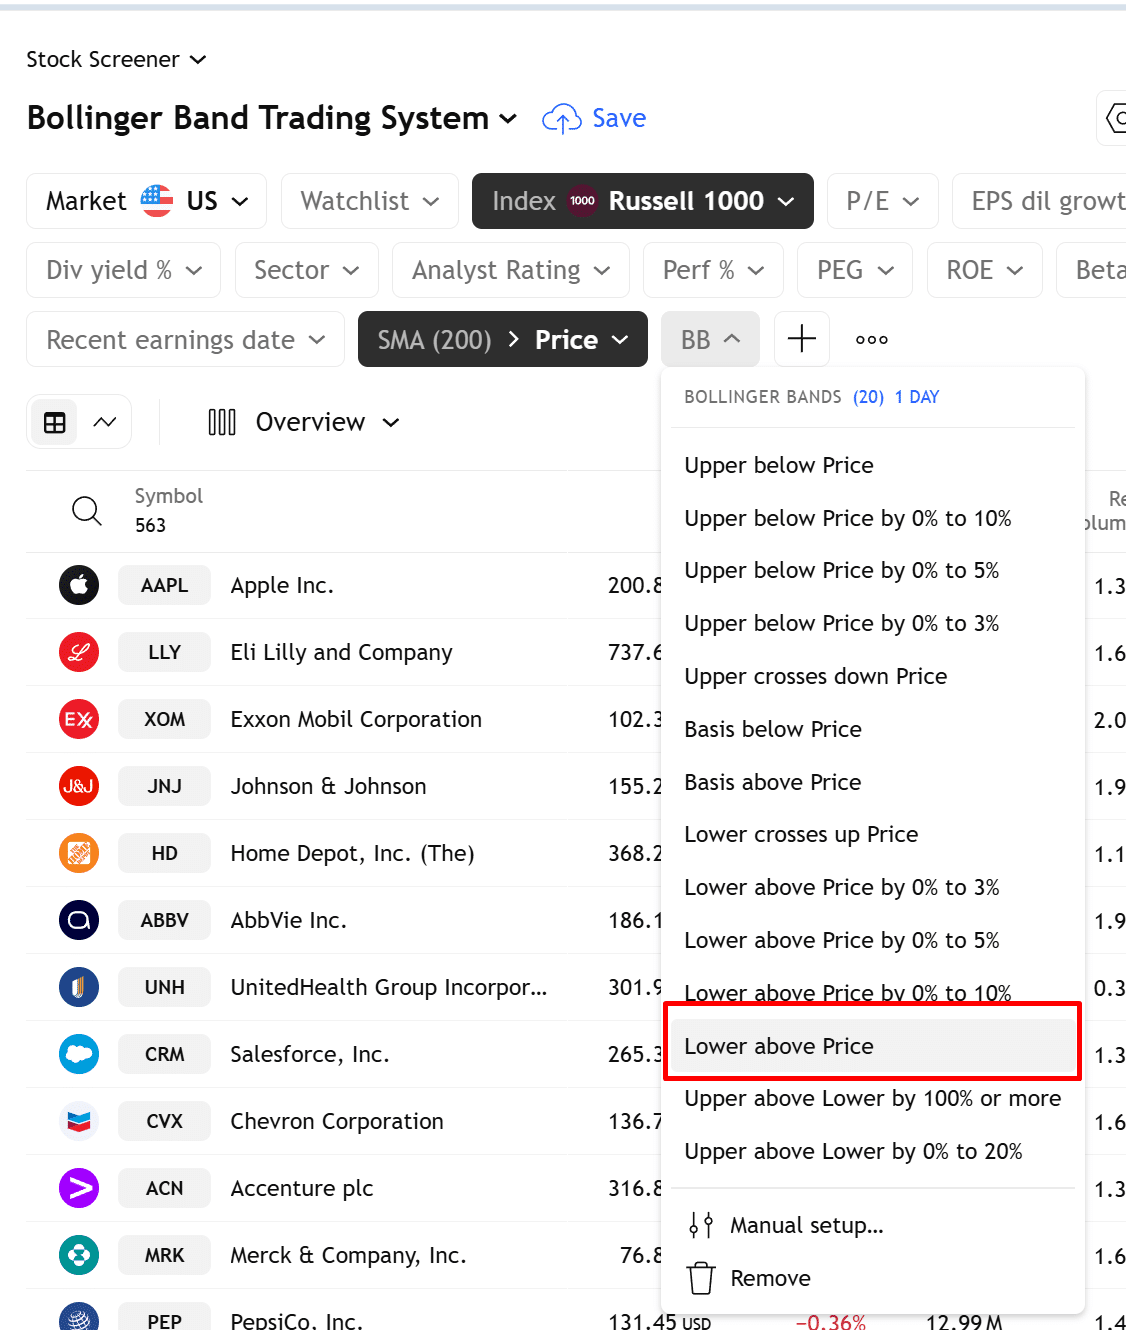
Task: Open the Div yield % filter
Action: coord(123,270)
